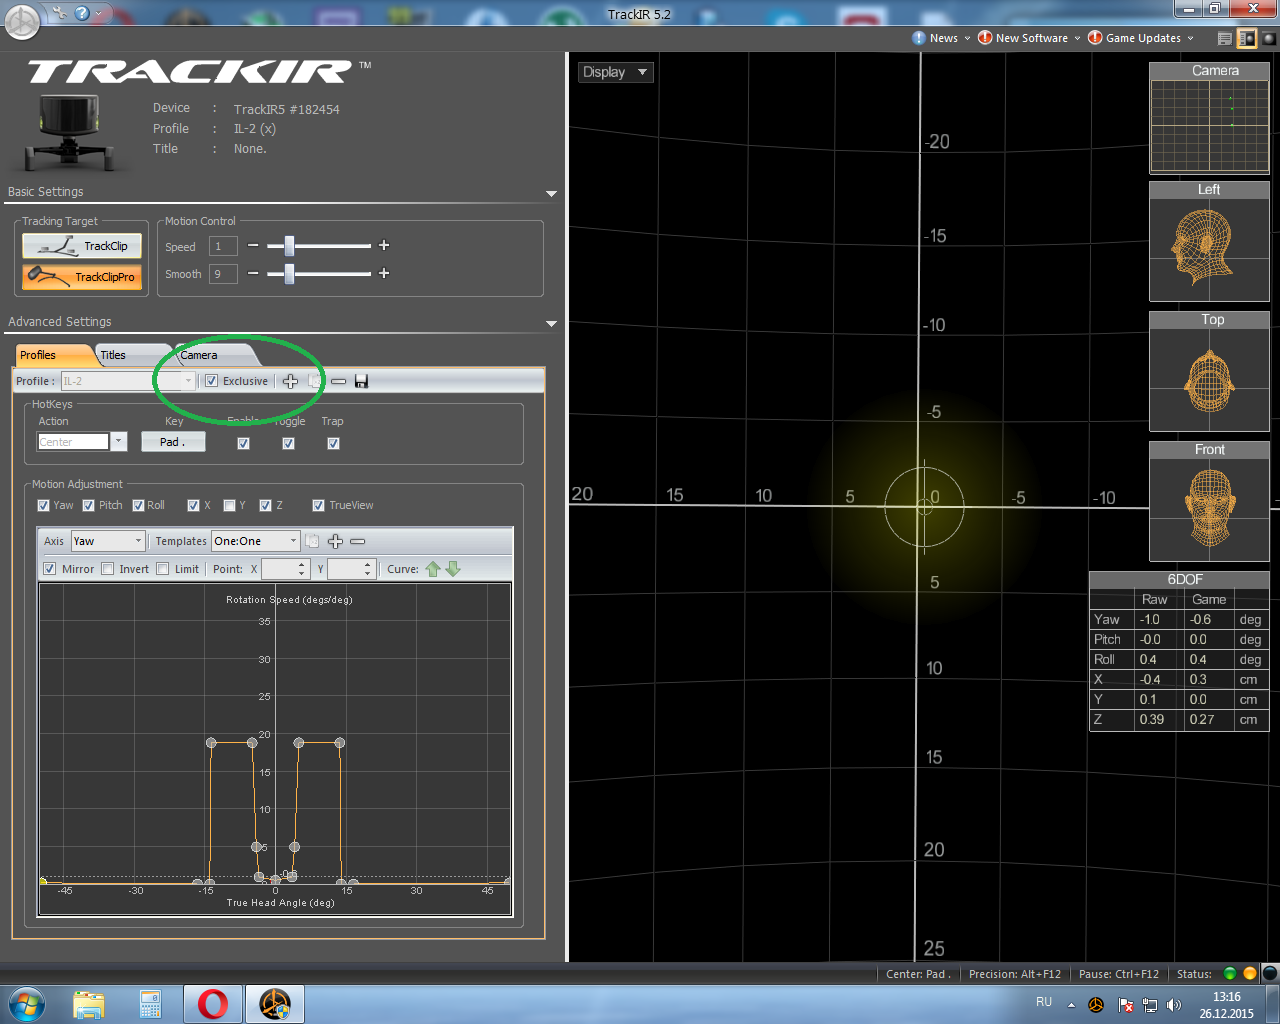Screen dimensions: 1280x1024
Task: Collapse the Advanced Settings section
Action: (551, 324)
